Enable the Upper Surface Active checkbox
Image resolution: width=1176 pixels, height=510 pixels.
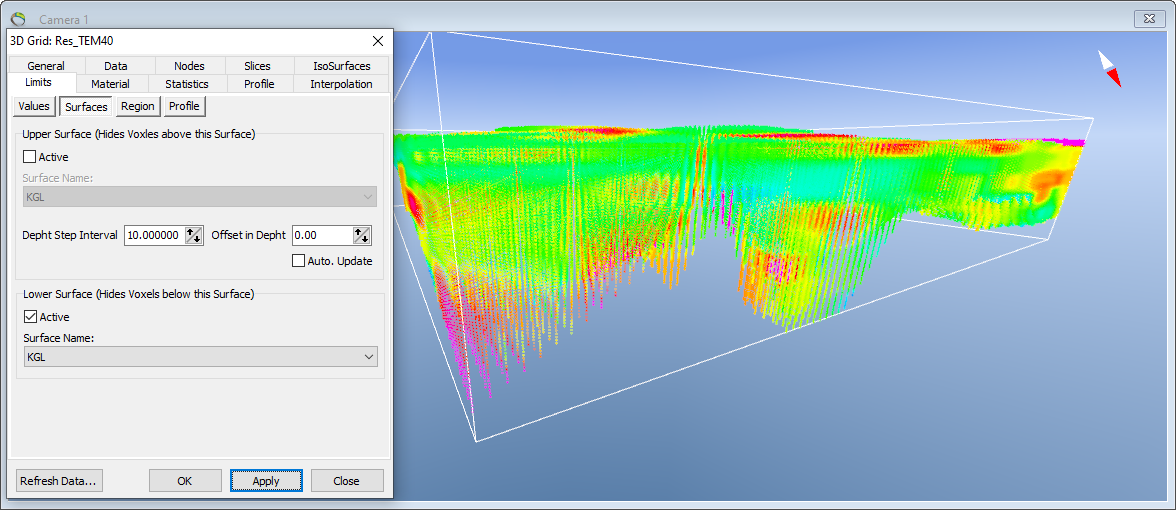click(29, 157)
